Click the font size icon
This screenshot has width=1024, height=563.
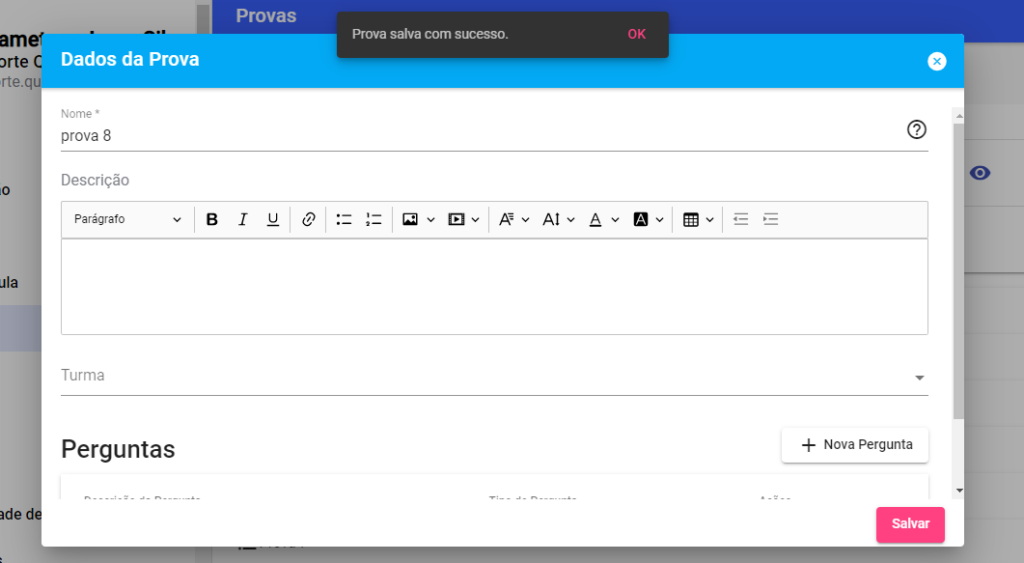(x=551, y=219)
